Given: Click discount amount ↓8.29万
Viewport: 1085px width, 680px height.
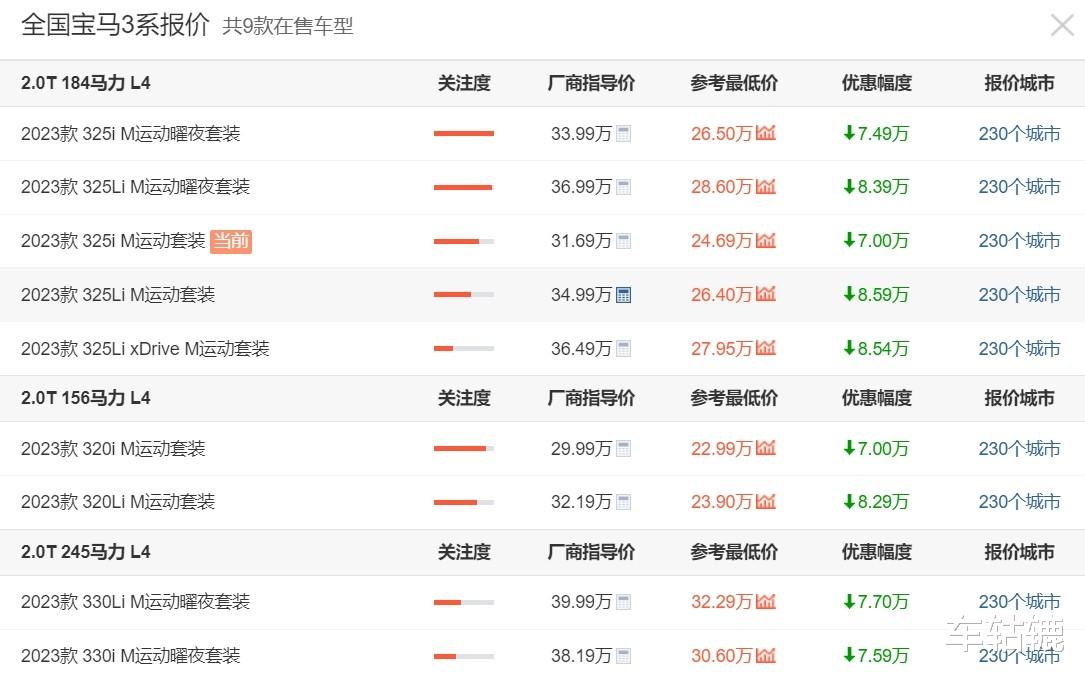Looking at the screenshot, I should click(x=876, y=502).
